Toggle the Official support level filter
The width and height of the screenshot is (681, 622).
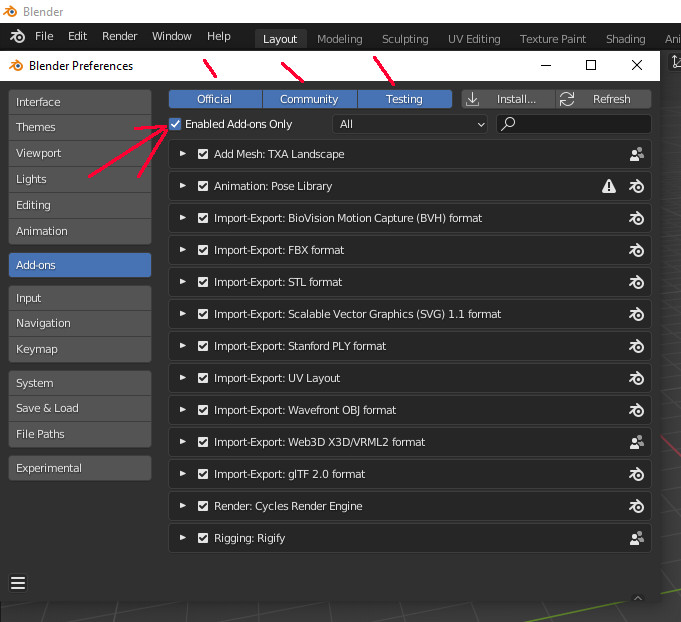[215, 99]
